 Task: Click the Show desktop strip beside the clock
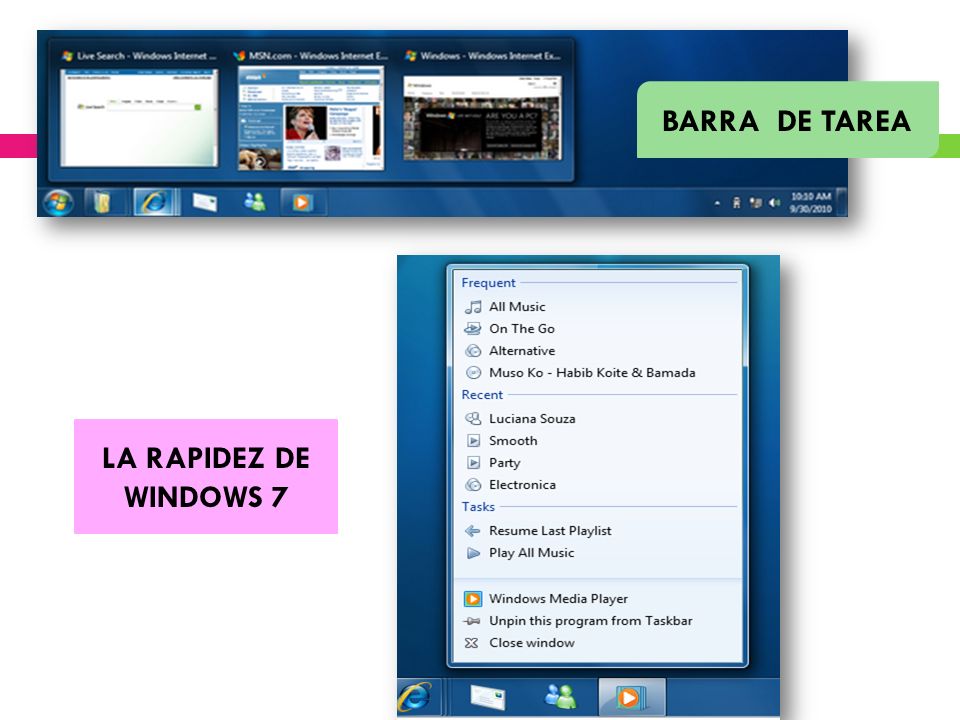[841, 202]
